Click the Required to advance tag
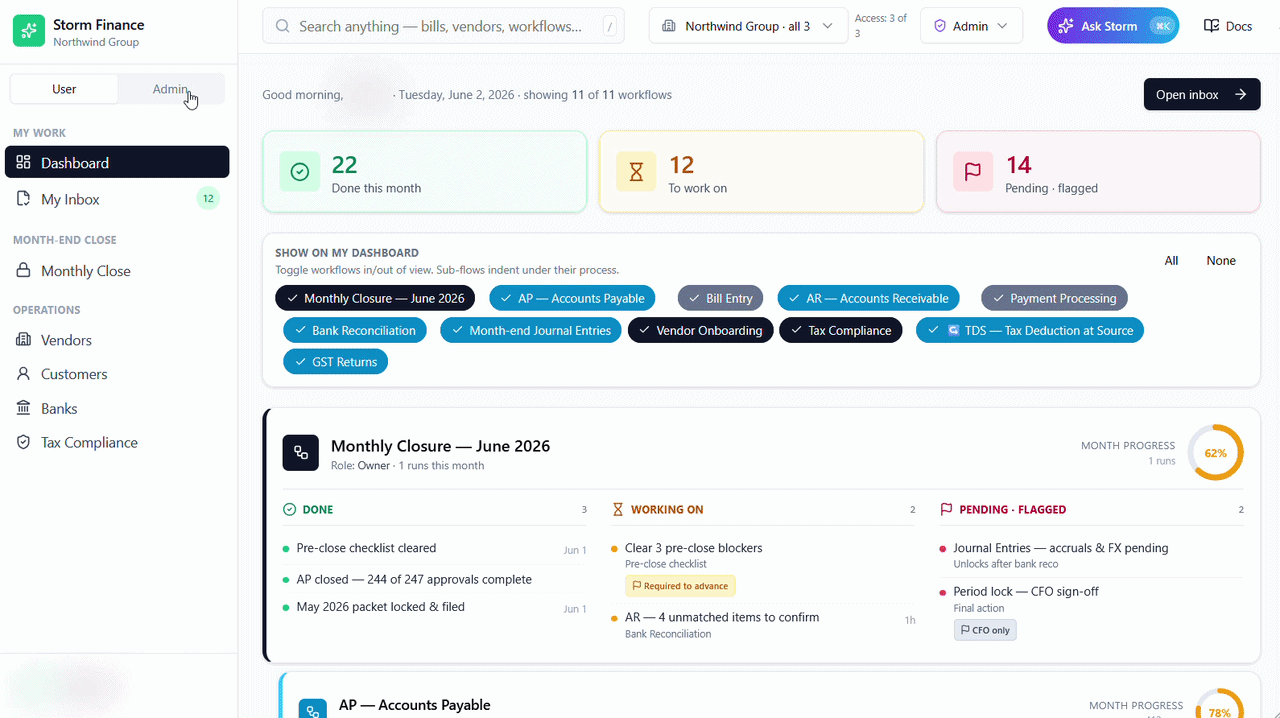This screenshot has height=718, width=1280. click(x=680, y=586)
